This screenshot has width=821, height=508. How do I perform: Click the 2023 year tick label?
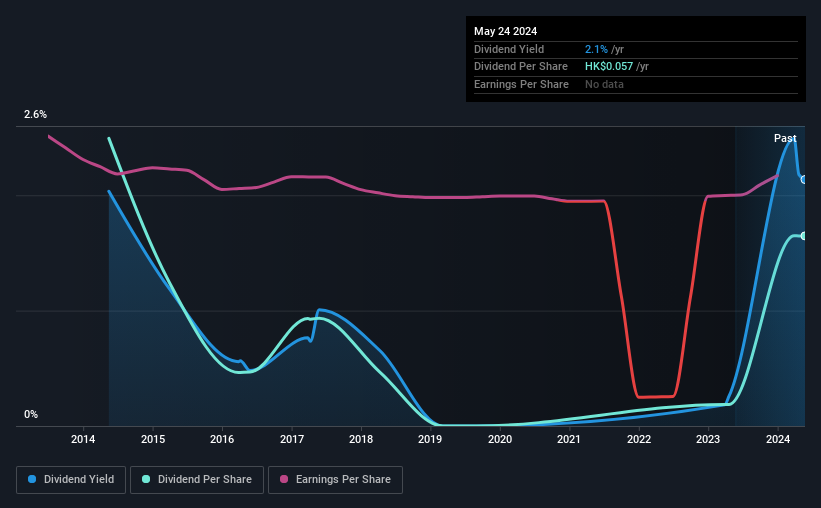709,440
